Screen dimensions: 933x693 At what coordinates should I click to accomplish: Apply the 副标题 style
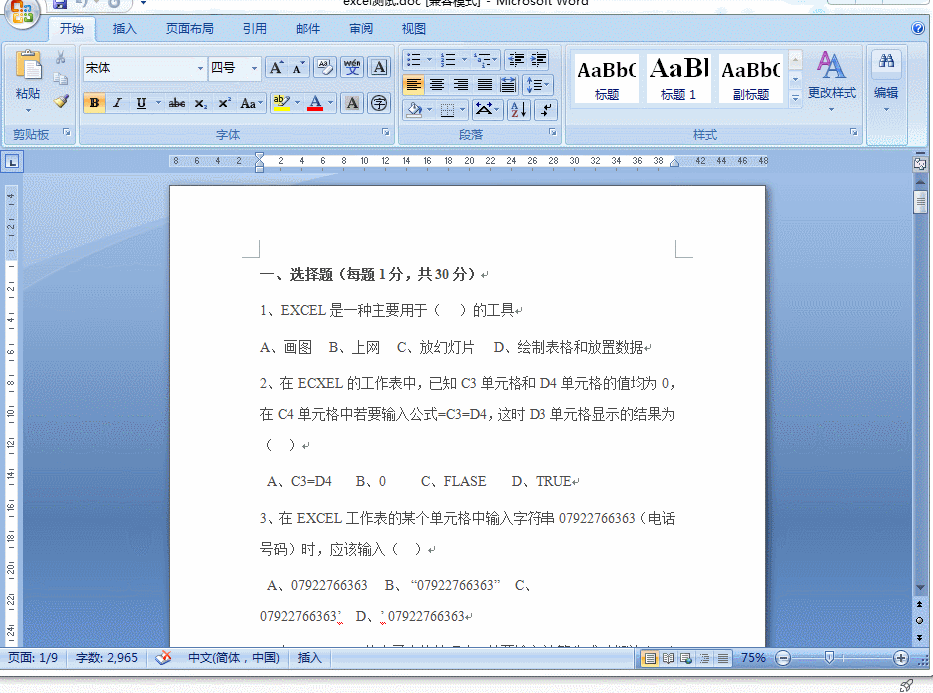click(751, 79)
